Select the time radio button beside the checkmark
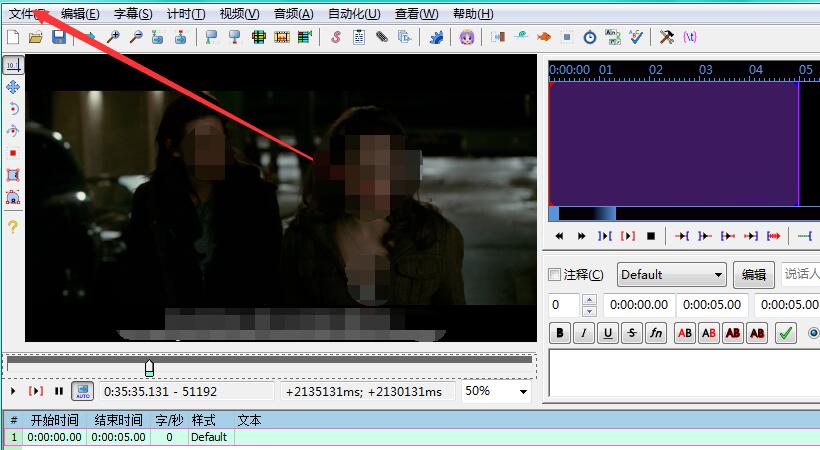 (x=813, y=333)
